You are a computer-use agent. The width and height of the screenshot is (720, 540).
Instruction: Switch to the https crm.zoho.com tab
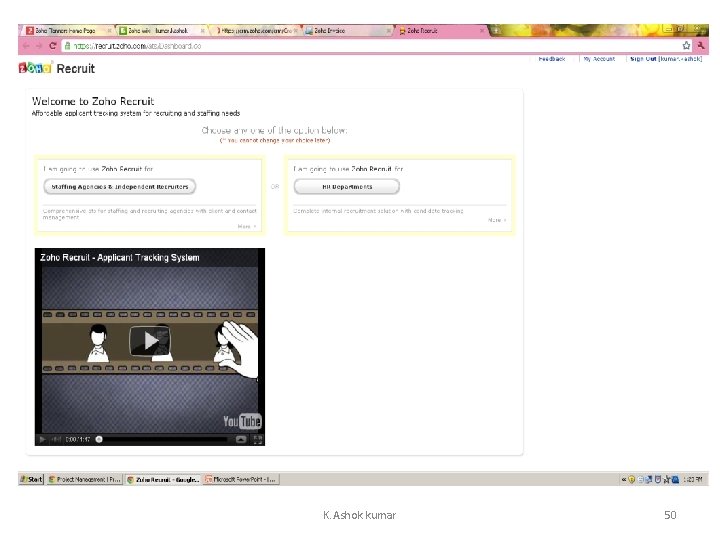pyautogui.click(x=256, y=31)
